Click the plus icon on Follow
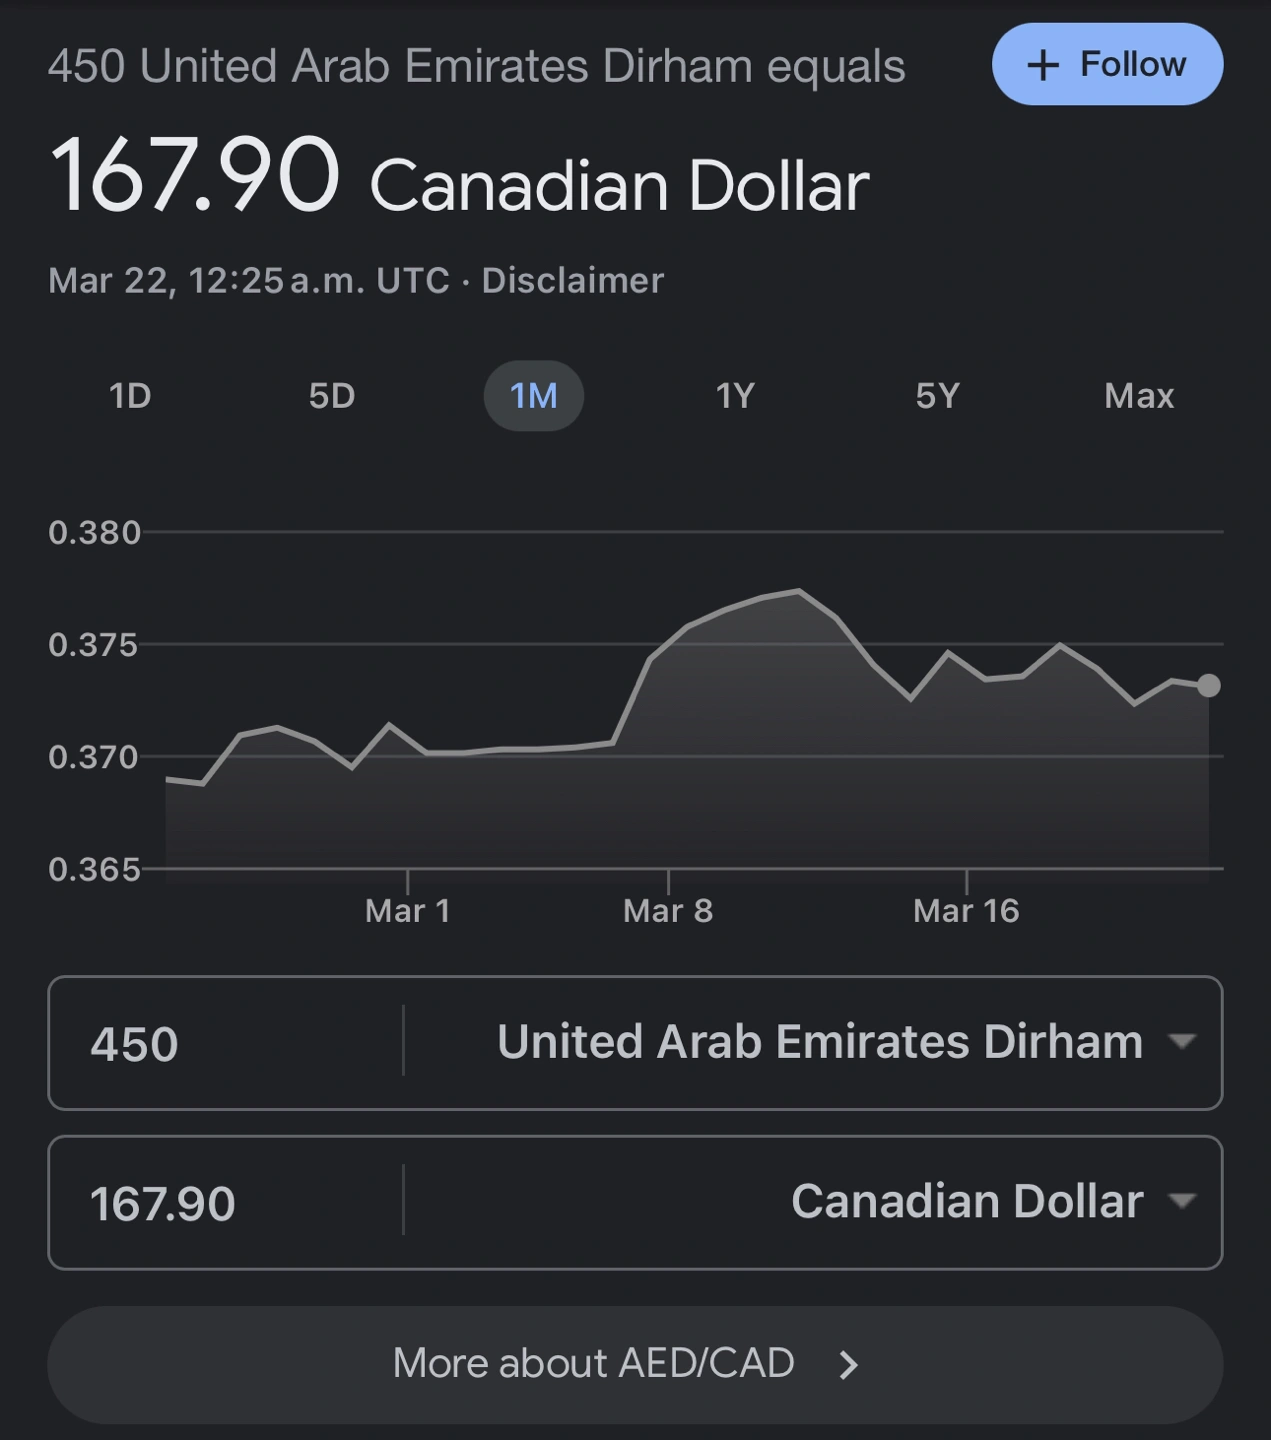This screenshot has width=1271, height=1440. 1043,65
